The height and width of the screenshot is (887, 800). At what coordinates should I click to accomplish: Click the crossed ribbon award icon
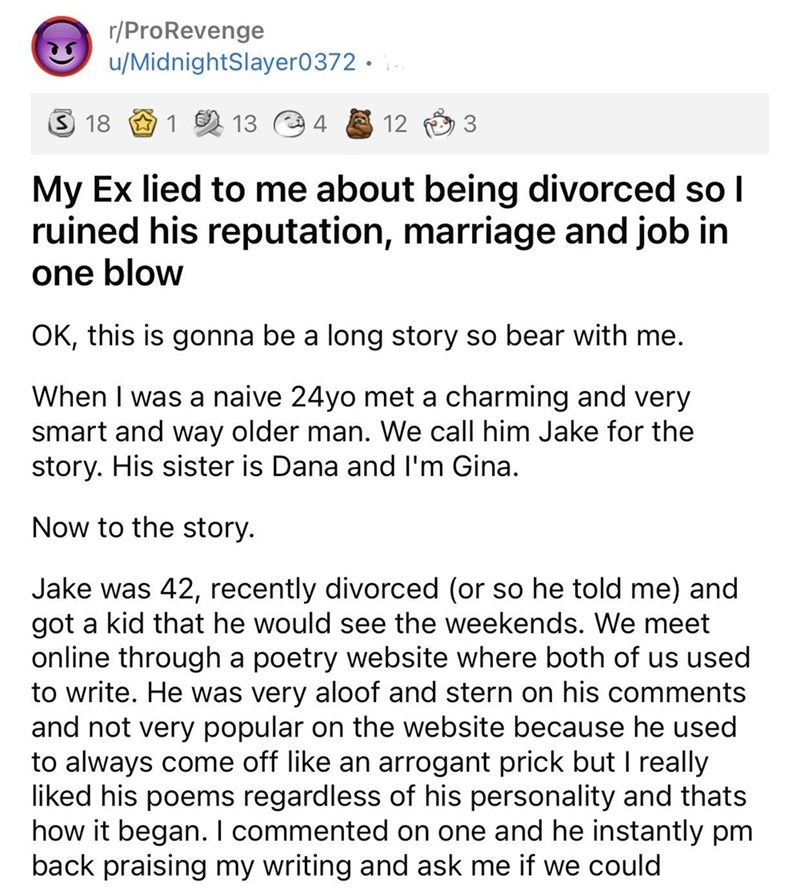(x=207, y=125)
